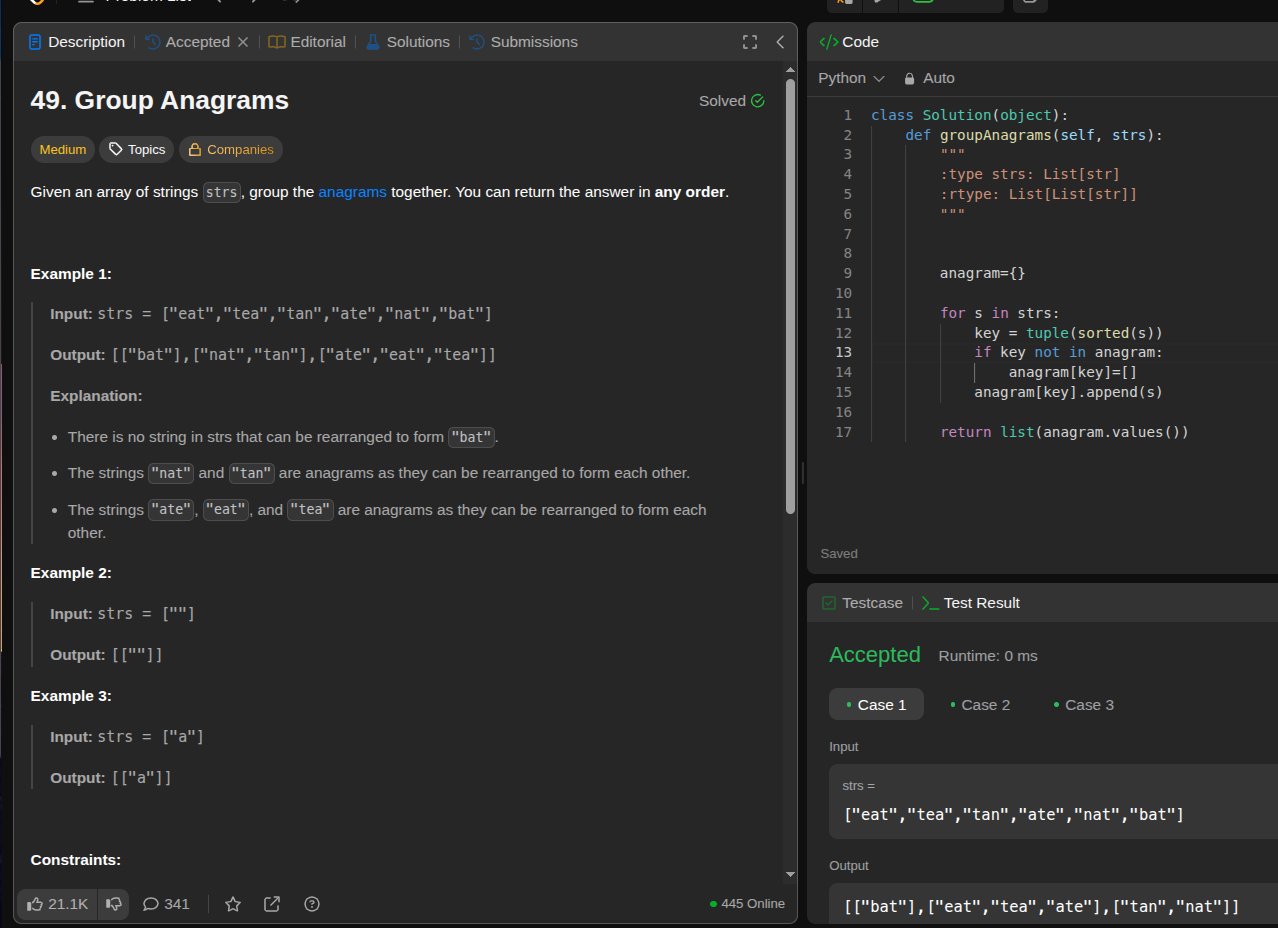Expand description panel to fullscreen
This screenshot has width=1278, height=928.
click(x=750, y=42)
